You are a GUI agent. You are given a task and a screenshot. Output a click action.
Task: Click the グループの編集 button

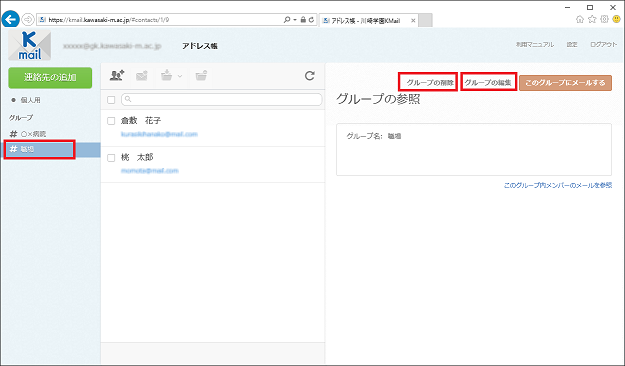[489, 83]
